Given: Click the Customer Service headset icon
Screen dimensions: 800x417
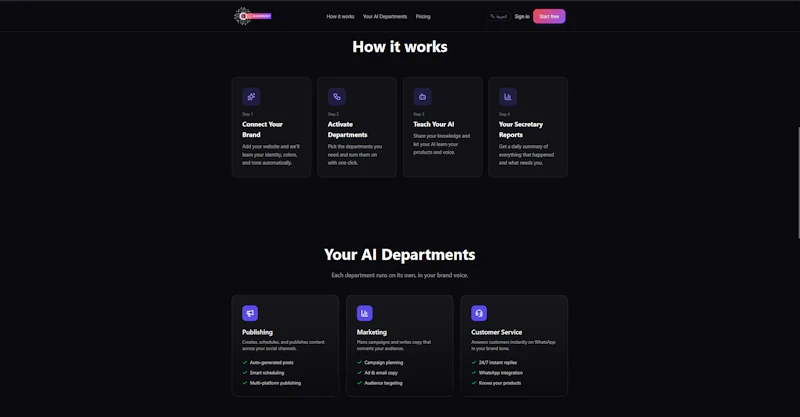Looking at the screenshot, I should click(479, 313).
